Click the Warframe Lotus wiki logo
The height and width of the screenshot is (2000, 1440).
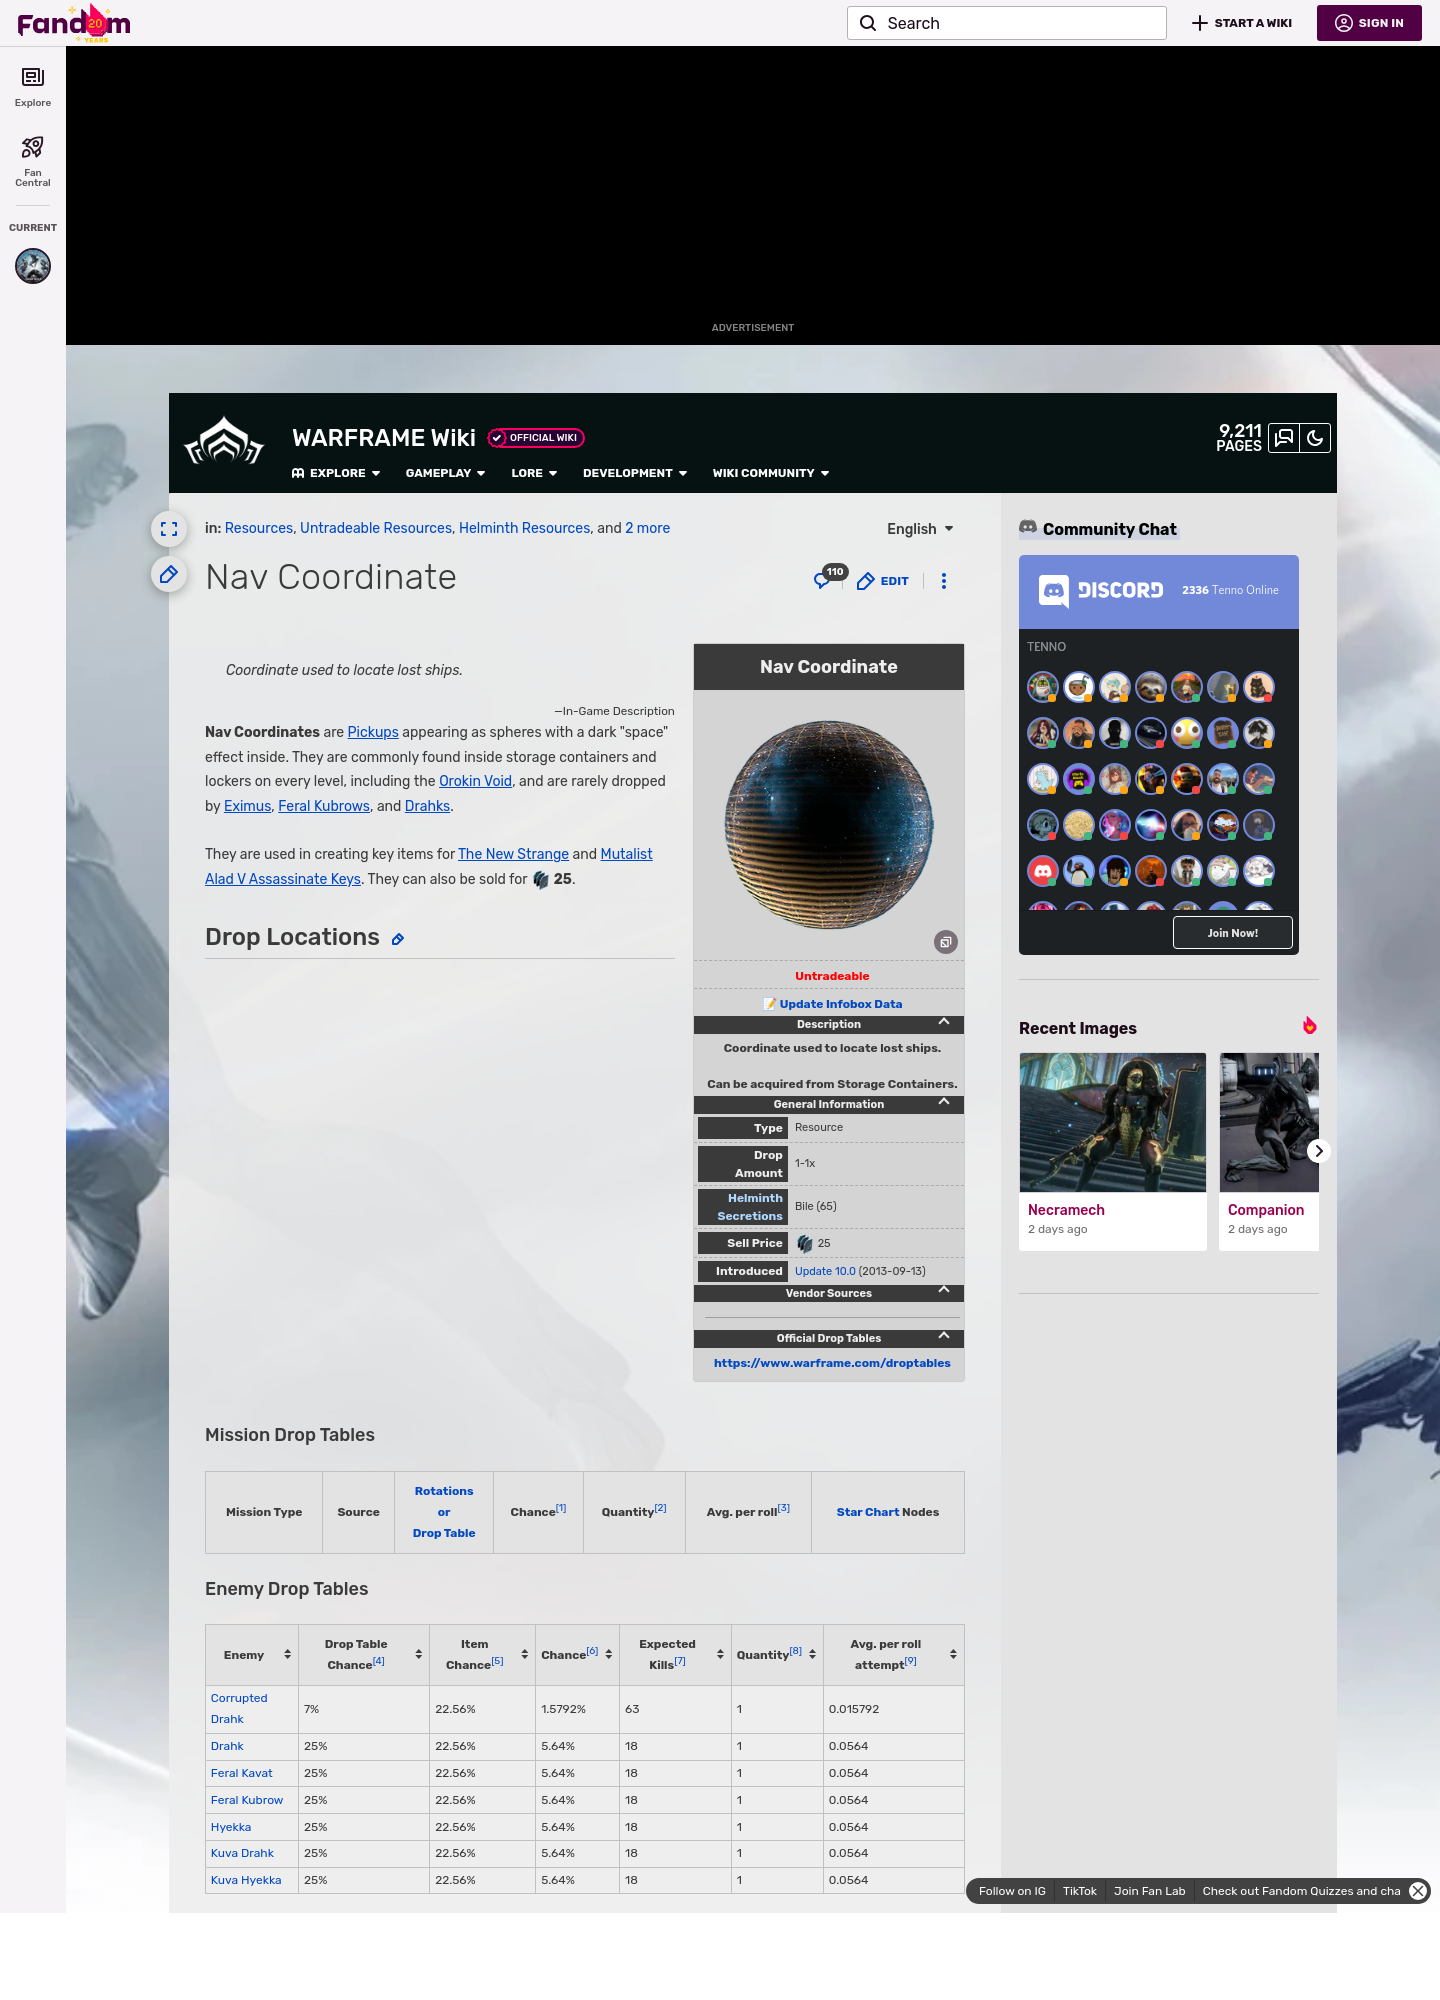click(224, 441)
